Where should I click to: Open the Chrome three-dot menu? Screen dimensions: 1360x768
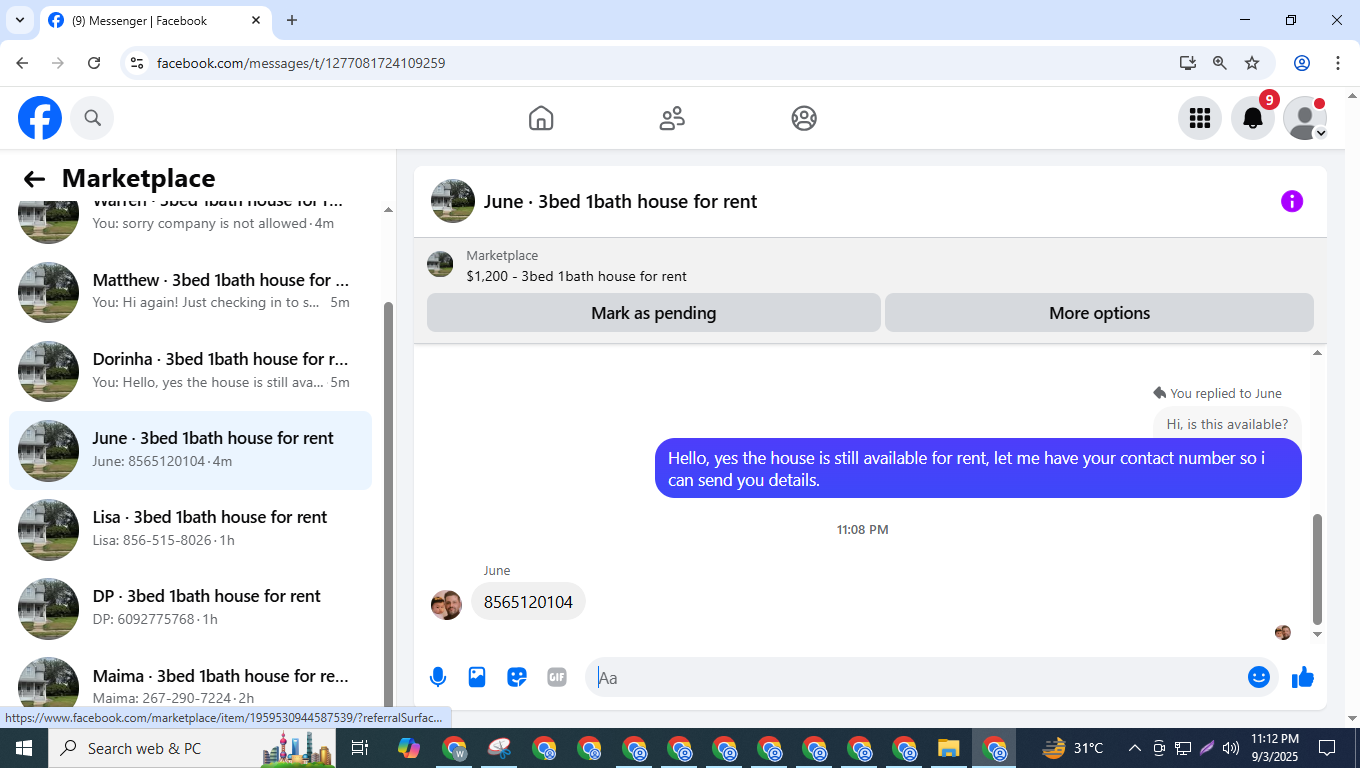pos(1338,63)
